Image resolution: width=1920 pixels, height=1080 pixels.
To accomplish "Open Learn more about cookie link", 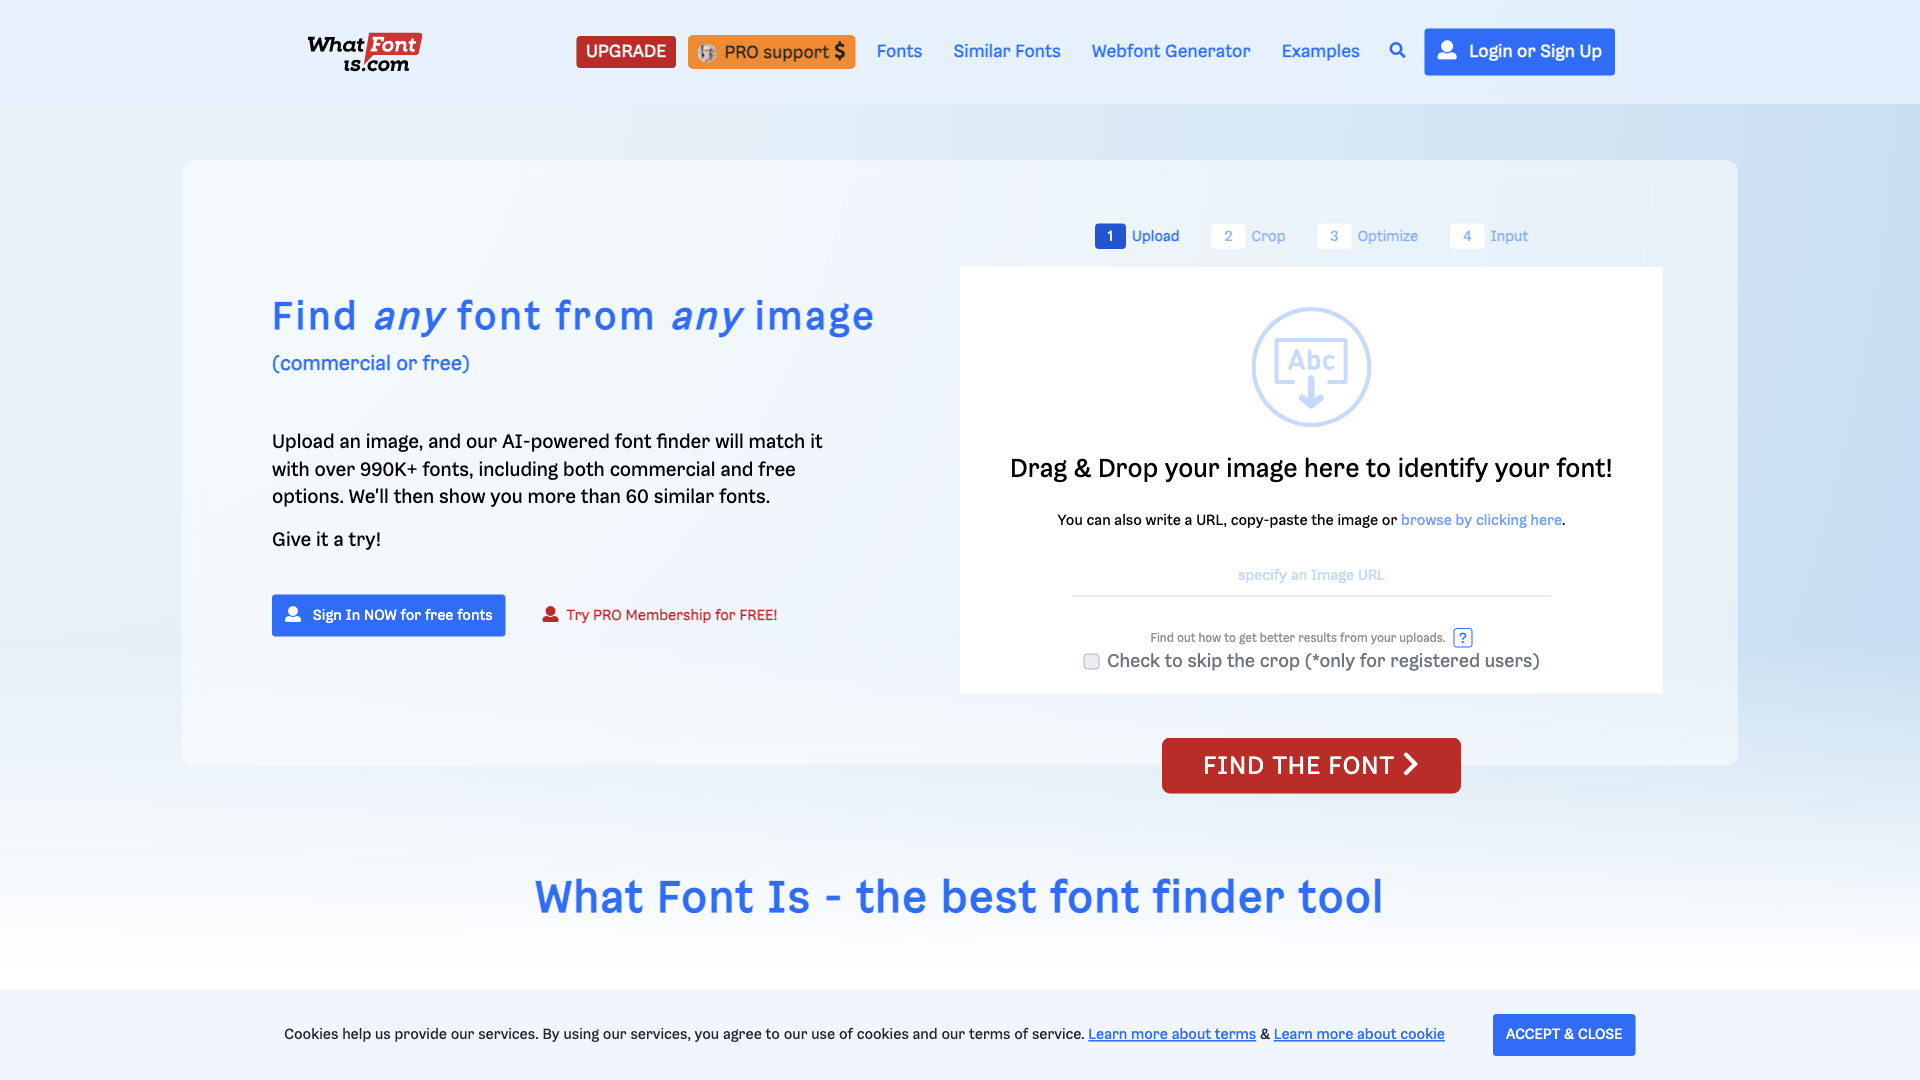I will tap(1359, 1034).
